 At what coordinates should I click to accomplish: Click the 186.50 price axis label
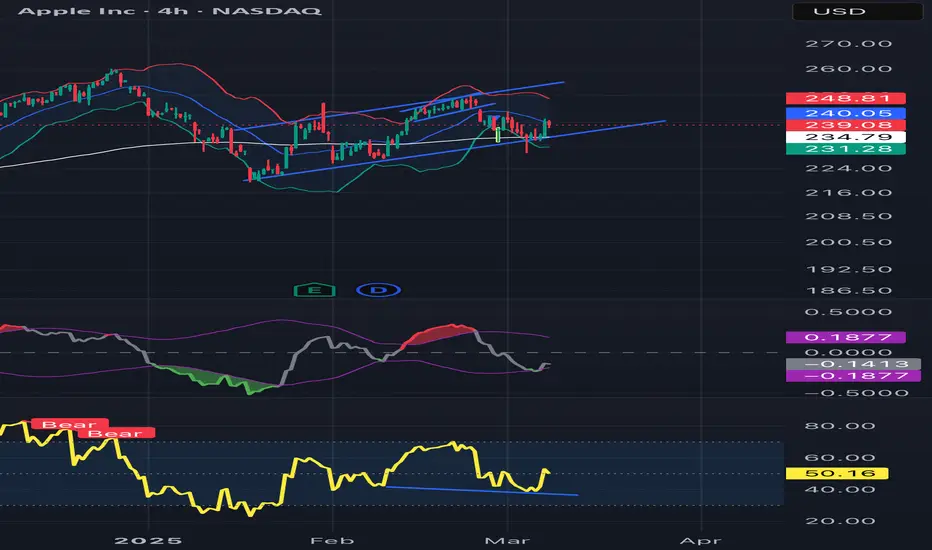tap(848, 291)
